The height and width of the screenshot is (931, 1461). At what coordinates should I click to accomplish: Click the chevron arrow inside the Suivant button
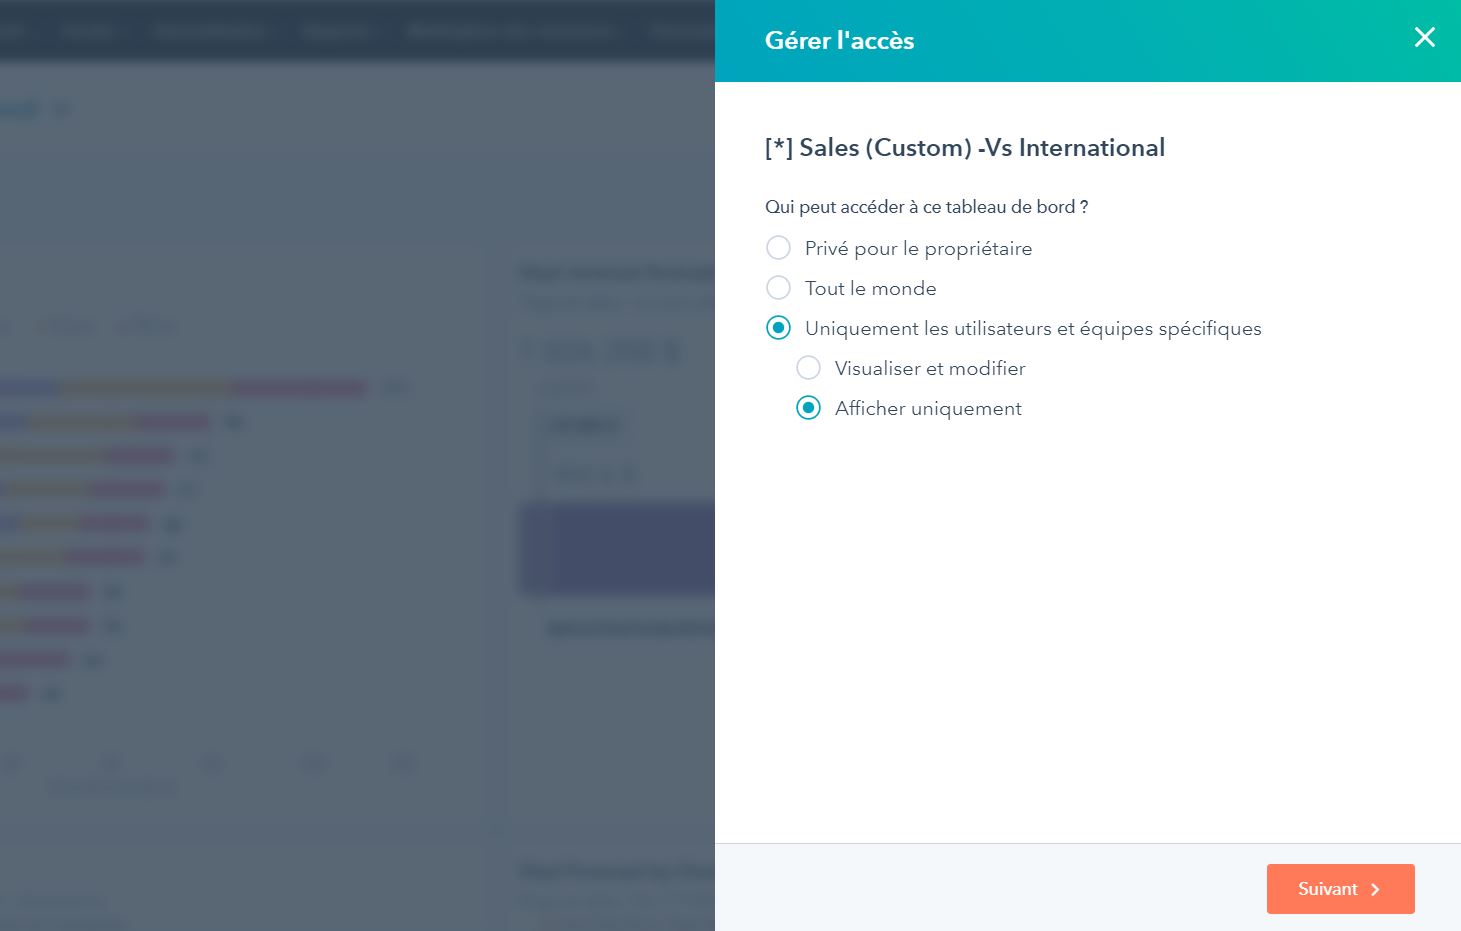1376,889
